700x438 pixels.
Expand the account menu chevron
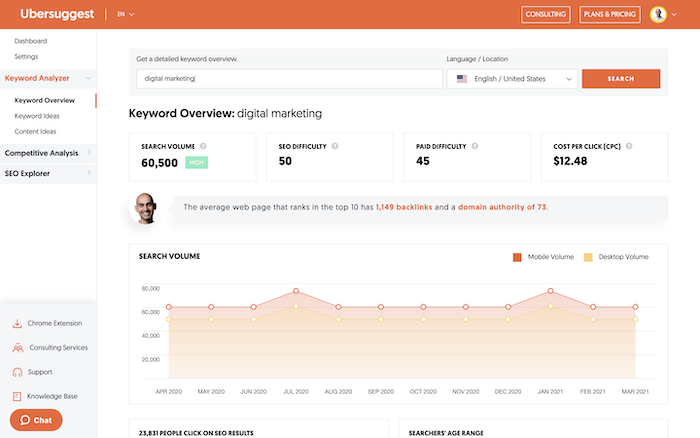(674, 14)
